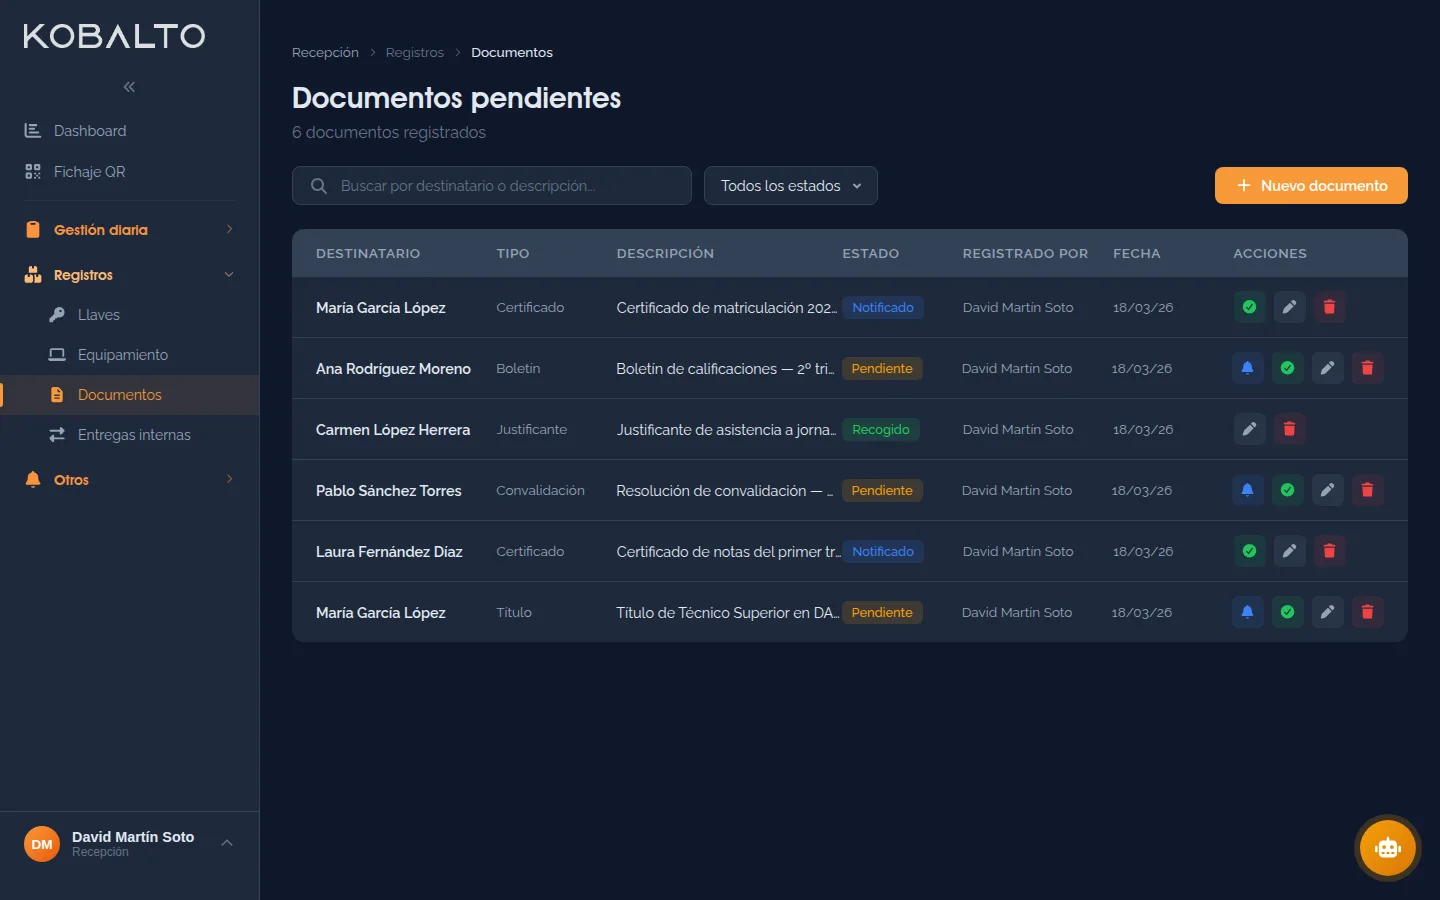Edit Laura Fernández Díaz's certificado
The width and height of the screenshot is (1440, 900).
[x=1289, y=551]
